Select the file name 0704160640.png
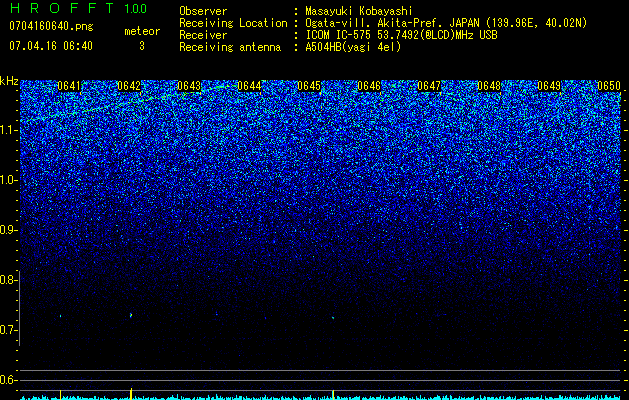This screenshot has width=629, height=400. click(51, 26)
